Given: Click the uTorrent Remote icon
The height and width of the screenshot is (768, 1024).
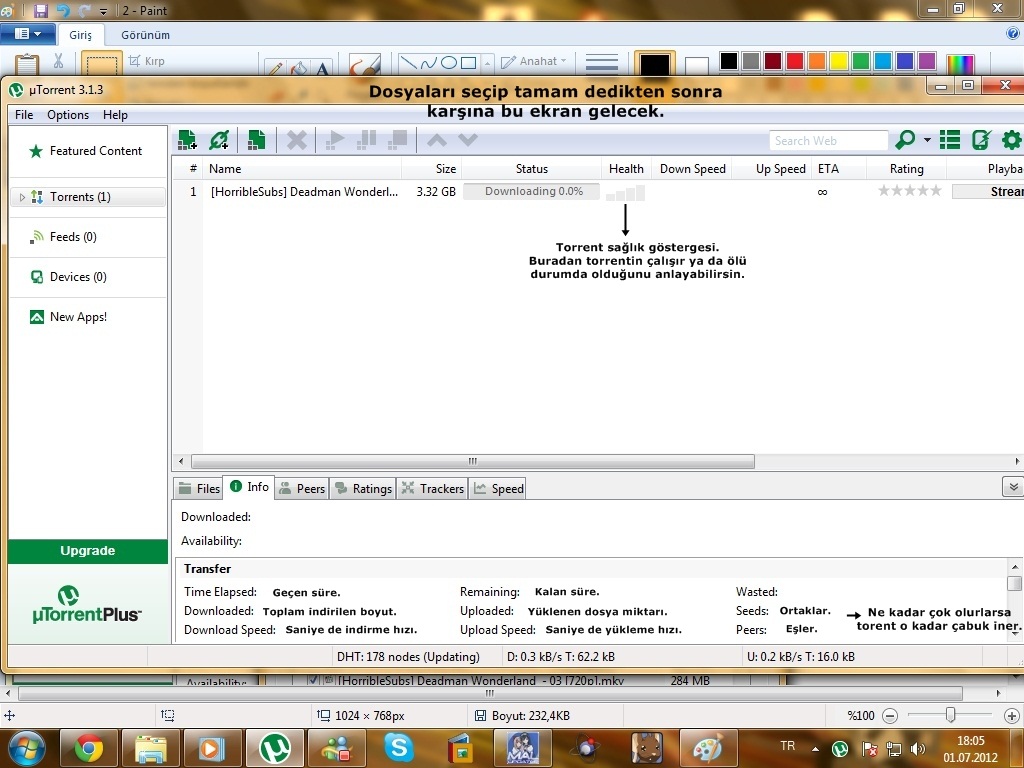Looking at the screenshot, I should (x=981, y=140).
